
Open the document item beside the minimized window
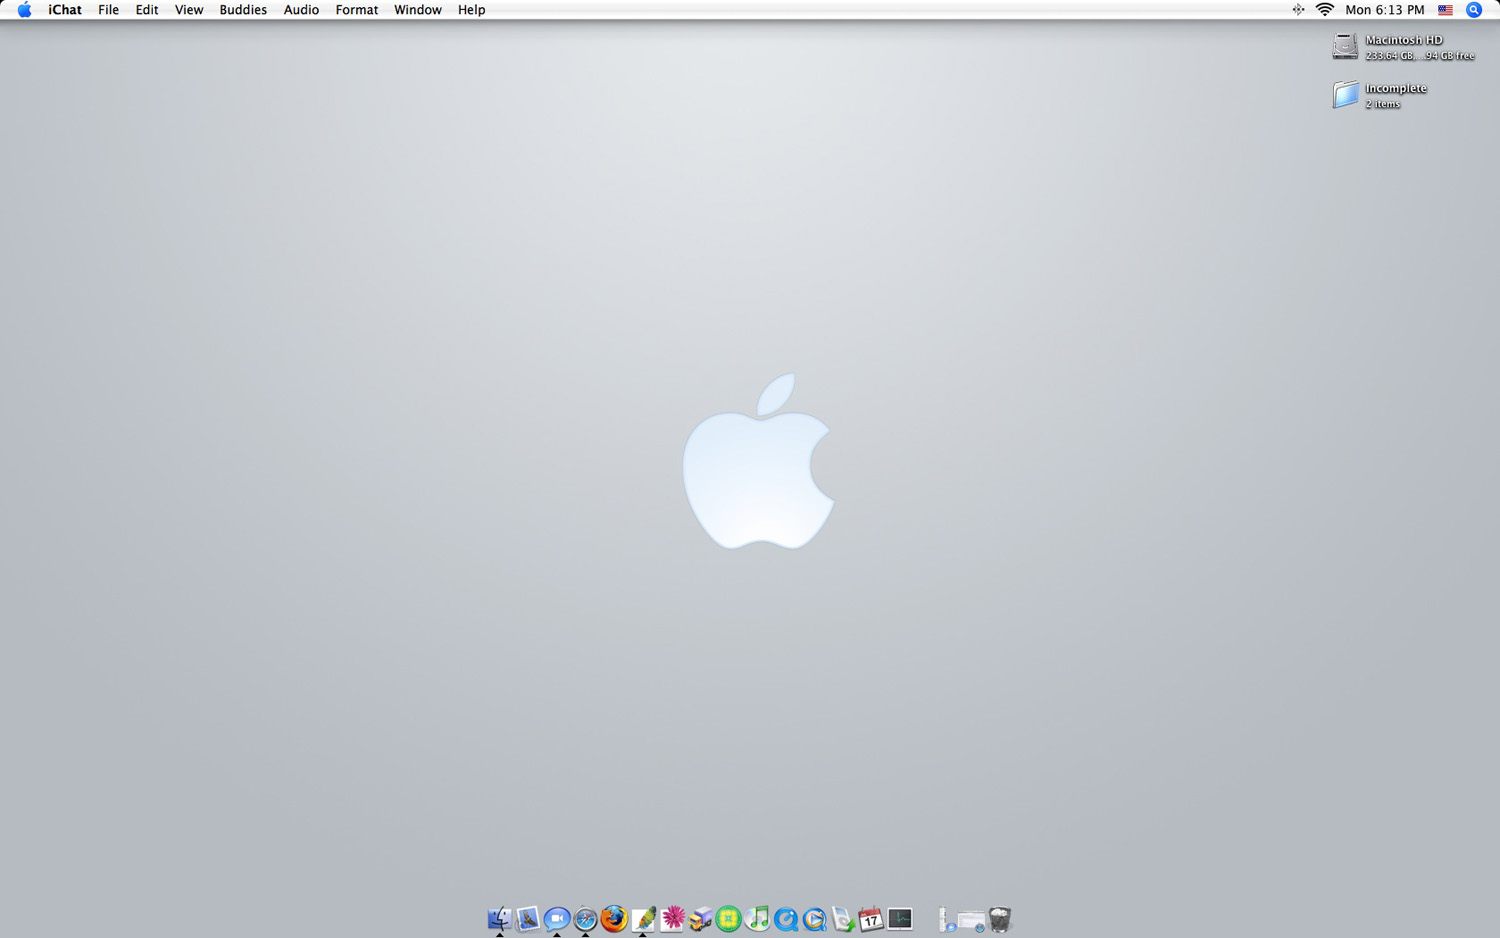[945, 919]
